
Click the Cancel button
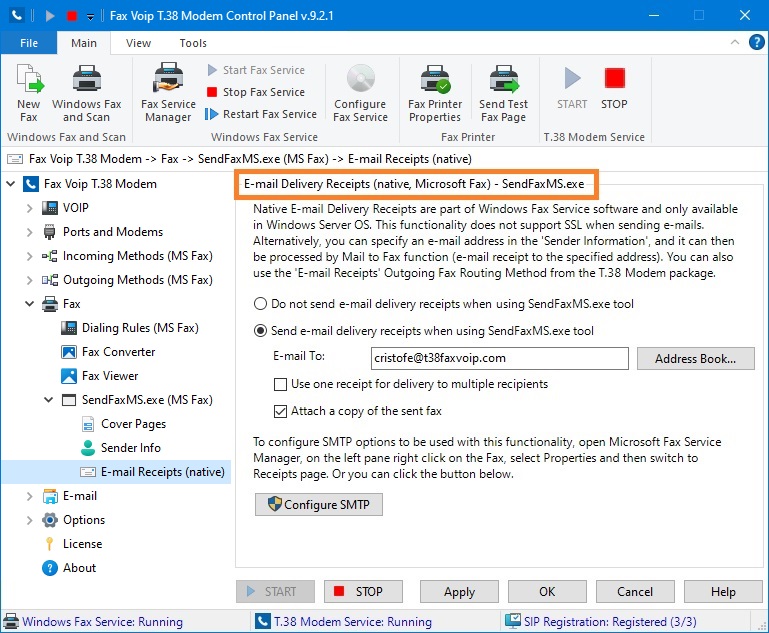tap(635, 592)
